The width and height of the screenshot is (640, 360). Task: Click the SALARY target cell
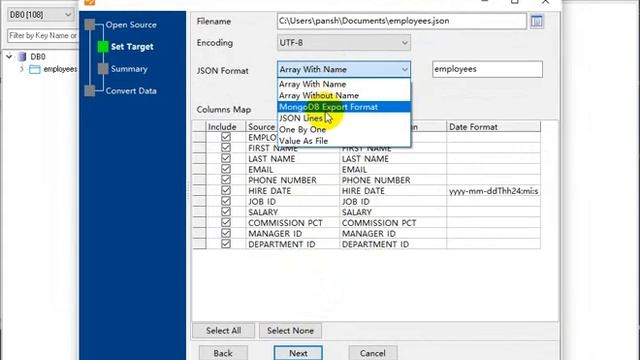(393, 212)
